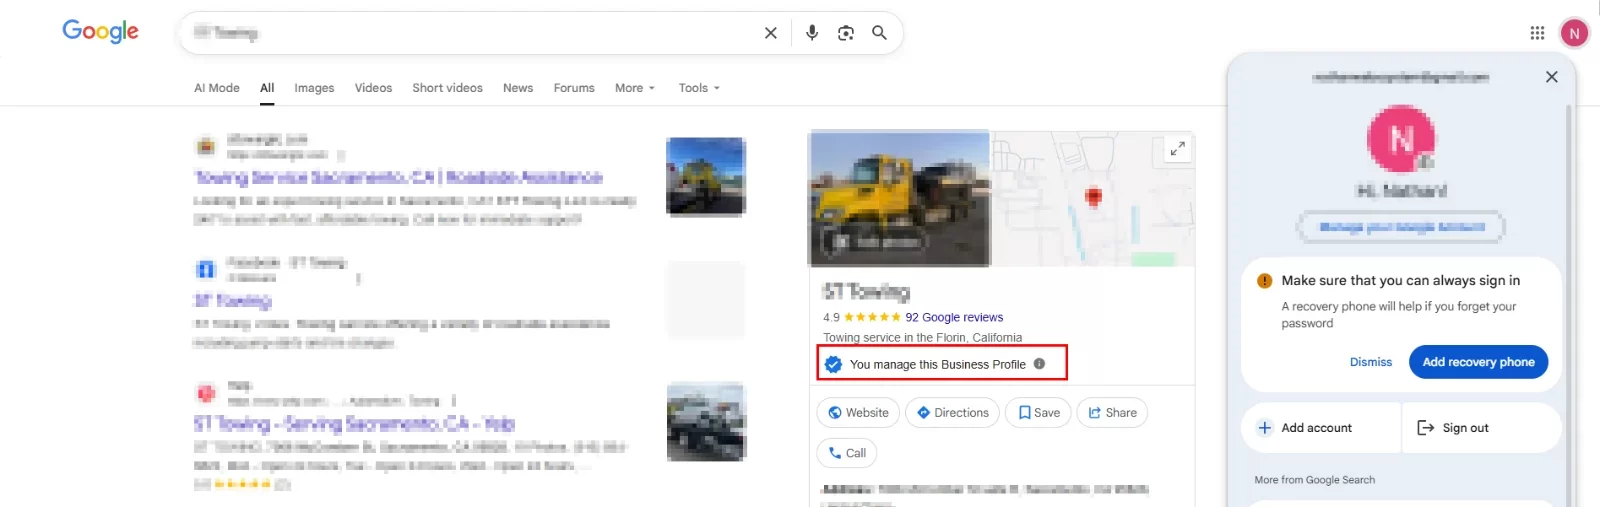Open the Forums tab
Screen dimensions: 1600x507
coord(574,88)
